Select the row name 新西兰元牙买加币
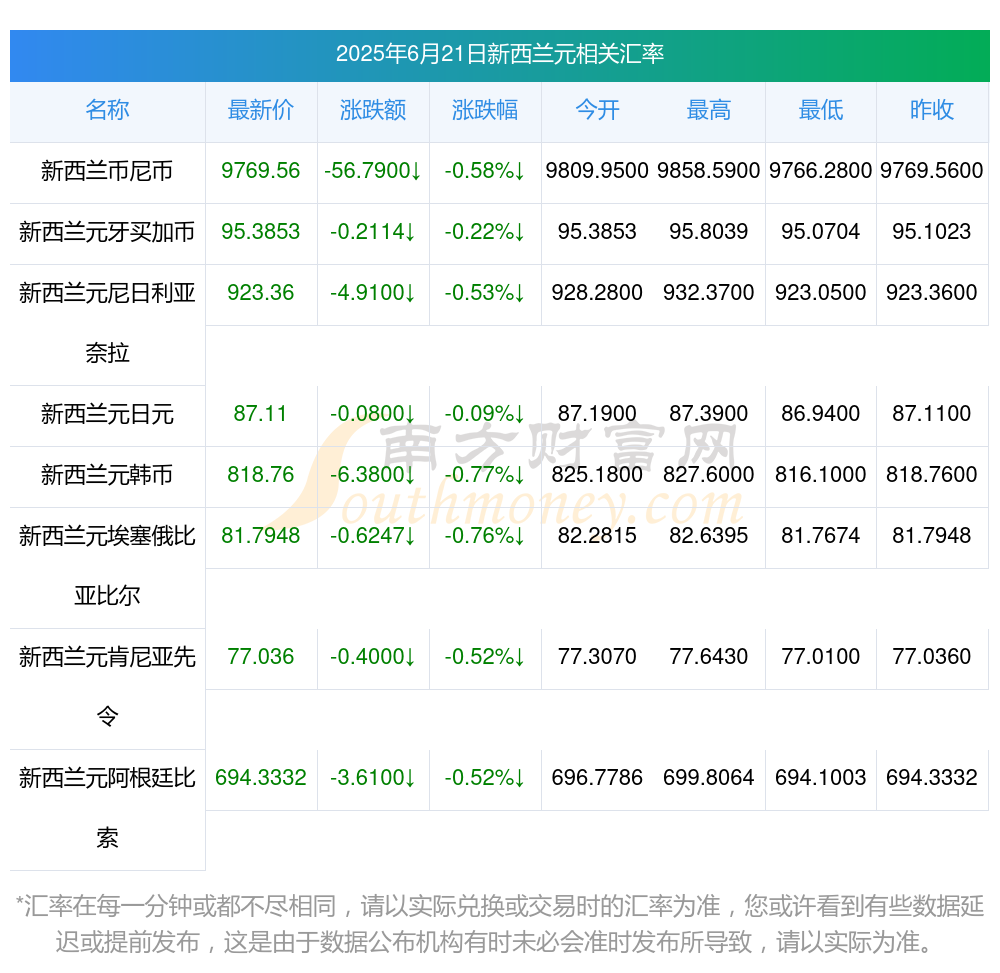Image resolution: width=1000 pixels, height=973 pixels. pyautogui.click(x=107, y=232)
